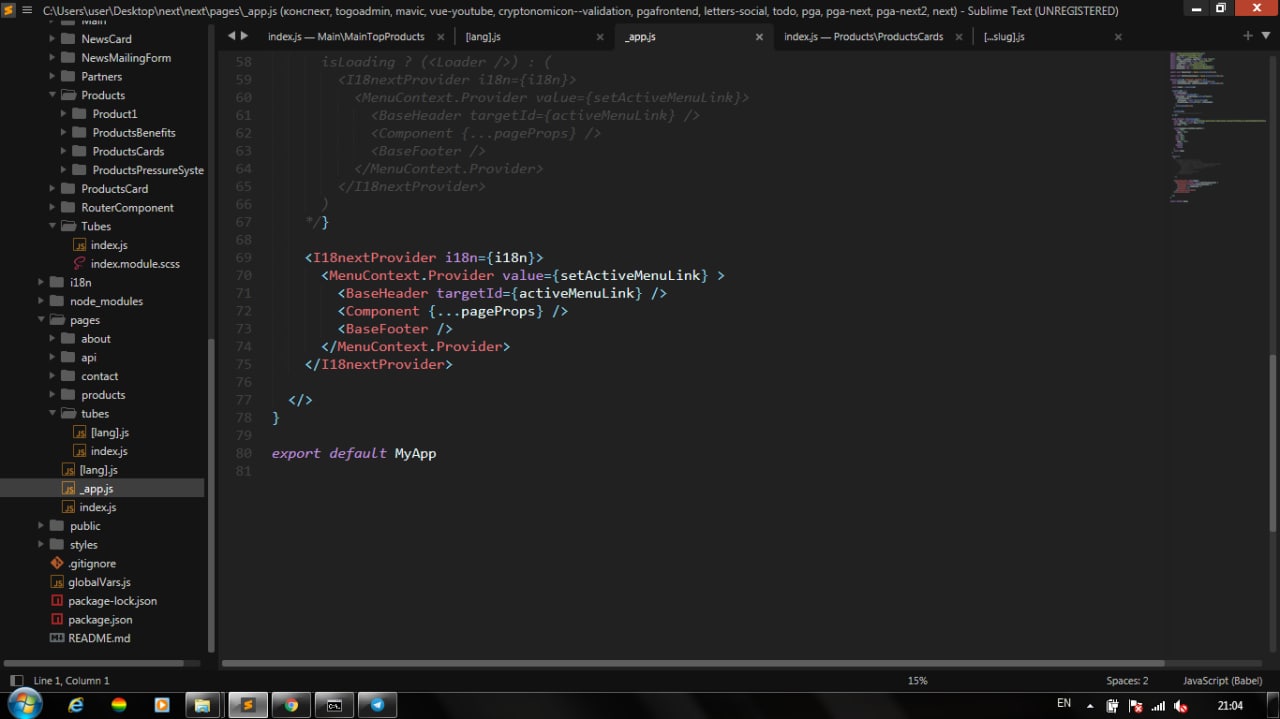The height and width of the screenshot is (719, 1280).
Task: Close the first [lang].js tab
Action: [600, 37]
